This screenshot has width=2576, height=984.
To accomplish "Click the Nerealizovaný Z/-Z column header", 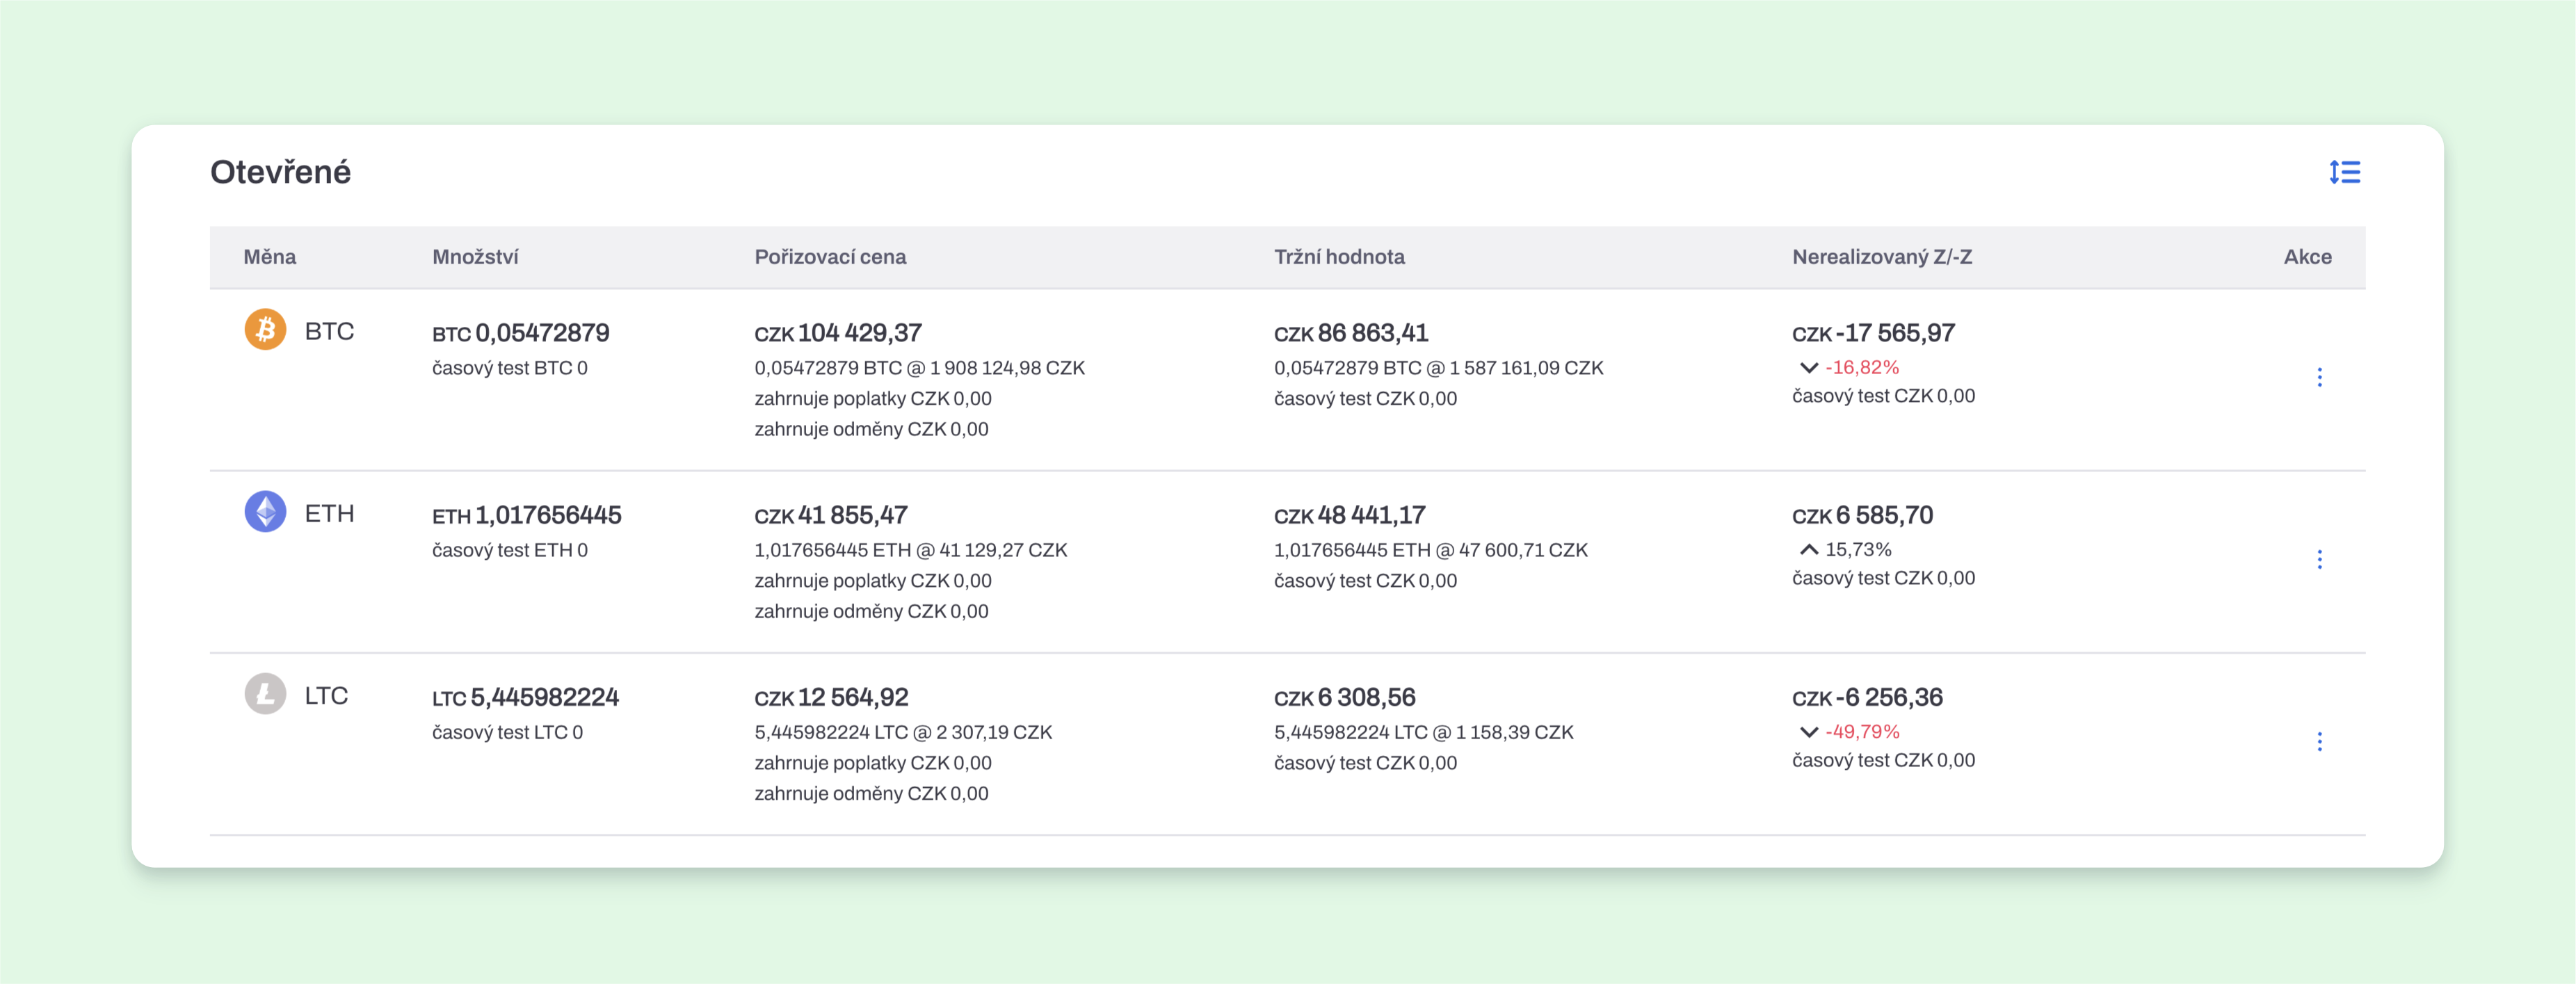I will (x=1882, y=257).
